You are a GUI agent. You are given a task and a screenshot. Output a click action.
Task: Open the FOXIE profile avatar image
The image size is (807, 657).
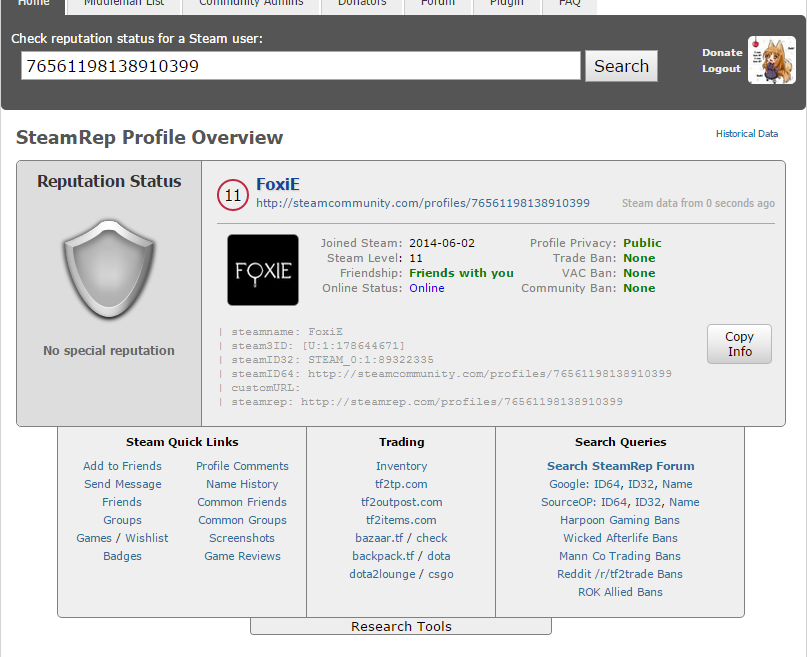[x=263, y=270]
